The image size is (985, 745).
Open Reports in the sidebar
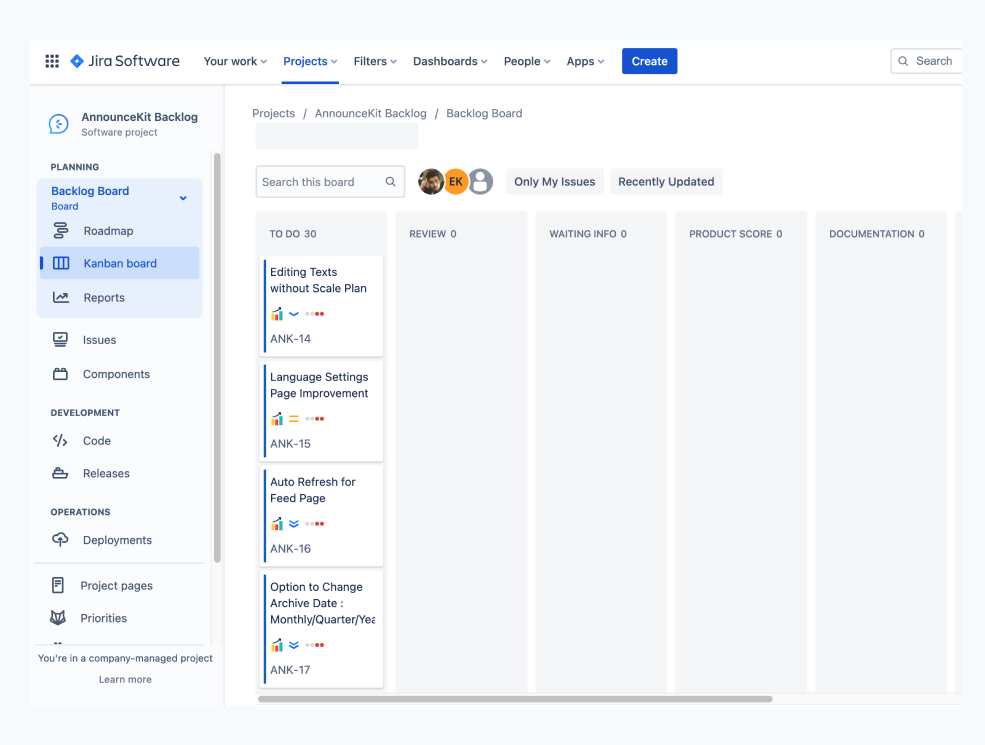point(119,297)
